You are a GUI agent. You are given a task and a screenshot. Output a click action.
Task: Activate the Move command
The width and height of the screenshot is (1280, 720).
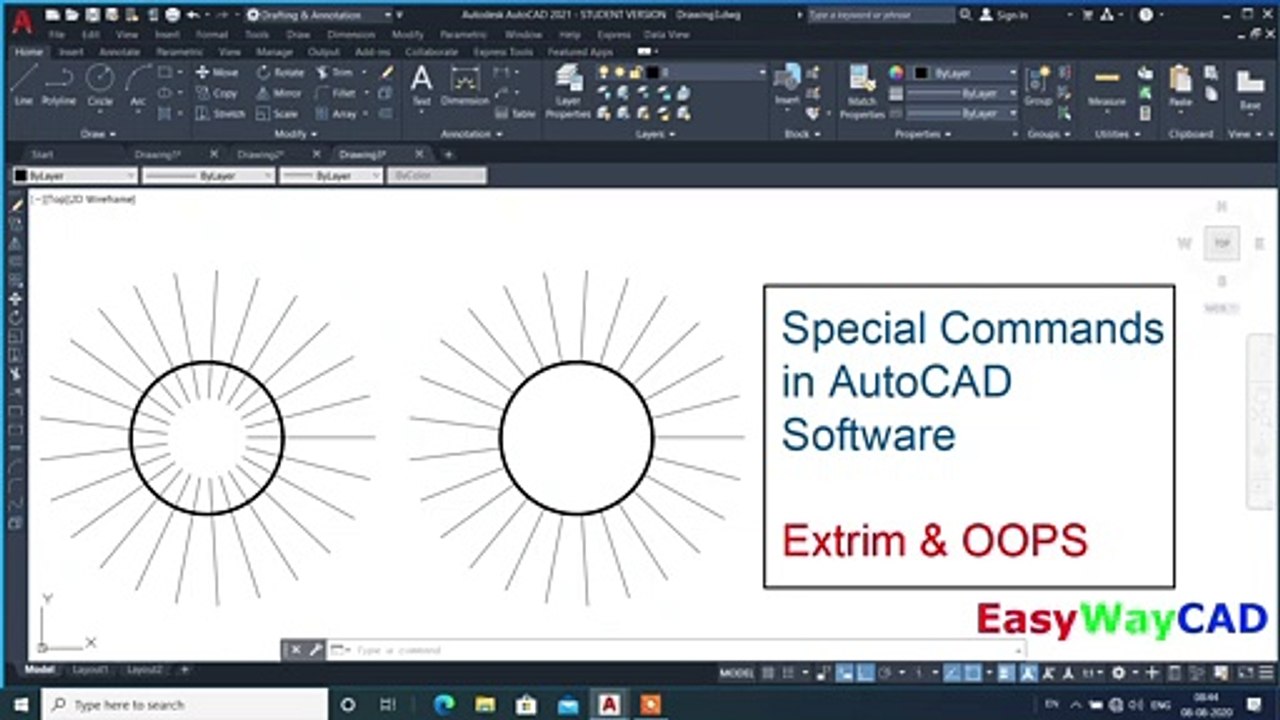point(217,72)
